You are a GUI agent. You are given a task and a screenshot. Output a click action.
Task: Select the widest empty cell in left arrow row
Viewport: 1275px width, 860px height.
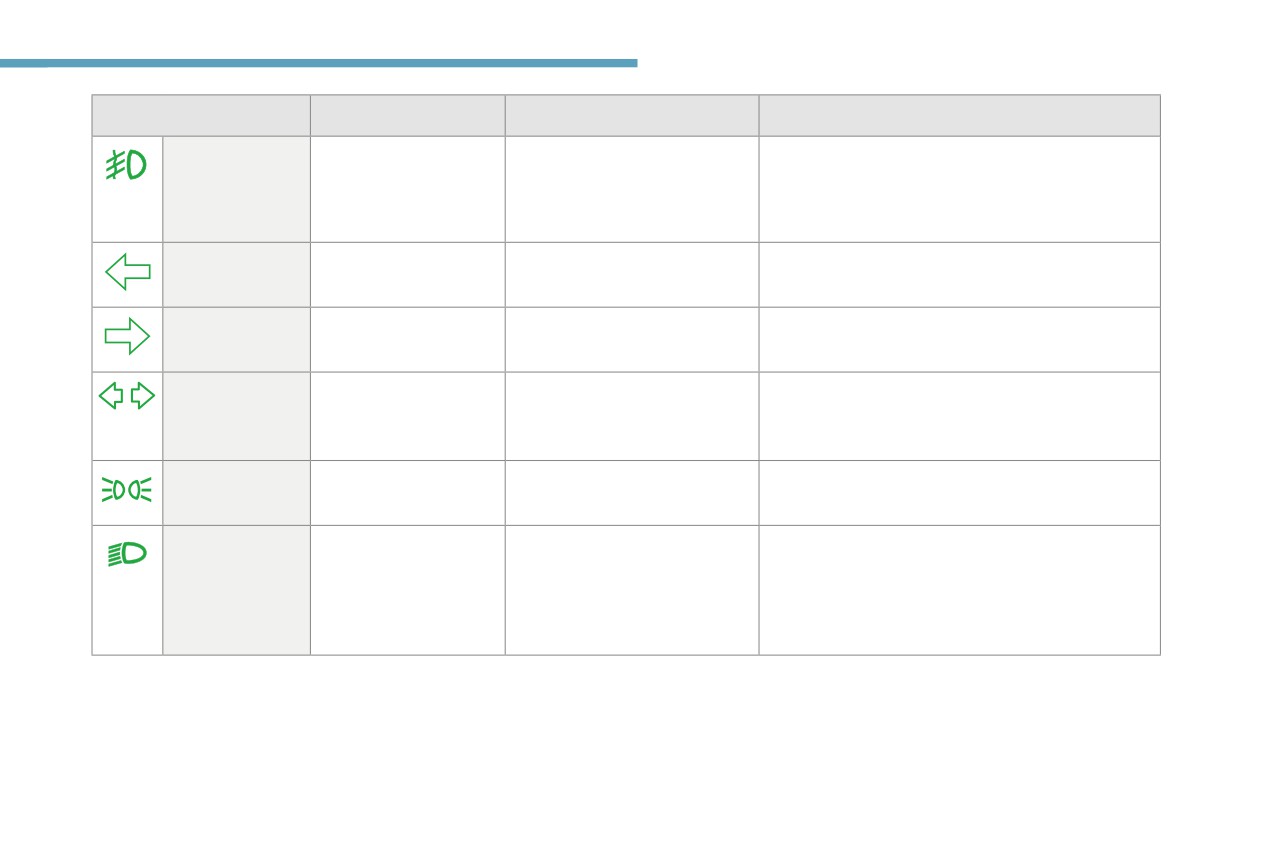tap(960, 275)
